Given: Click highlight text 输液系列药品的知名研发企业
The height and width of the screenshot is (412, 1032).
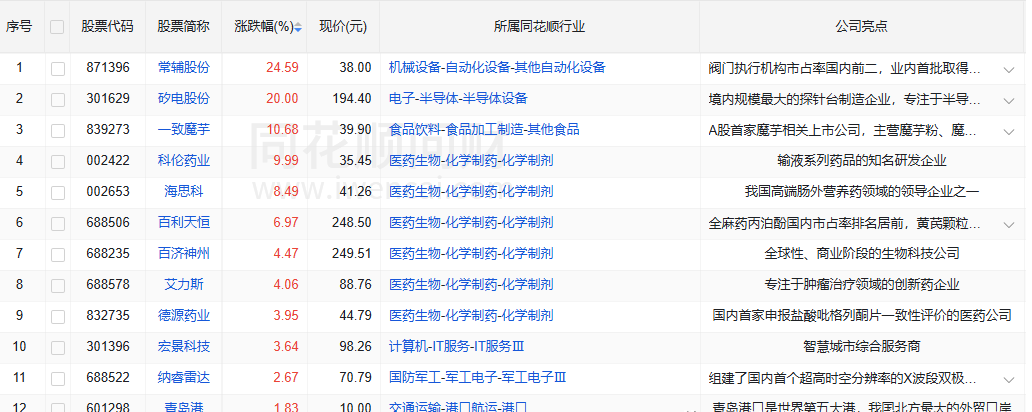Looking at the screenshot, I should (862, 160).
